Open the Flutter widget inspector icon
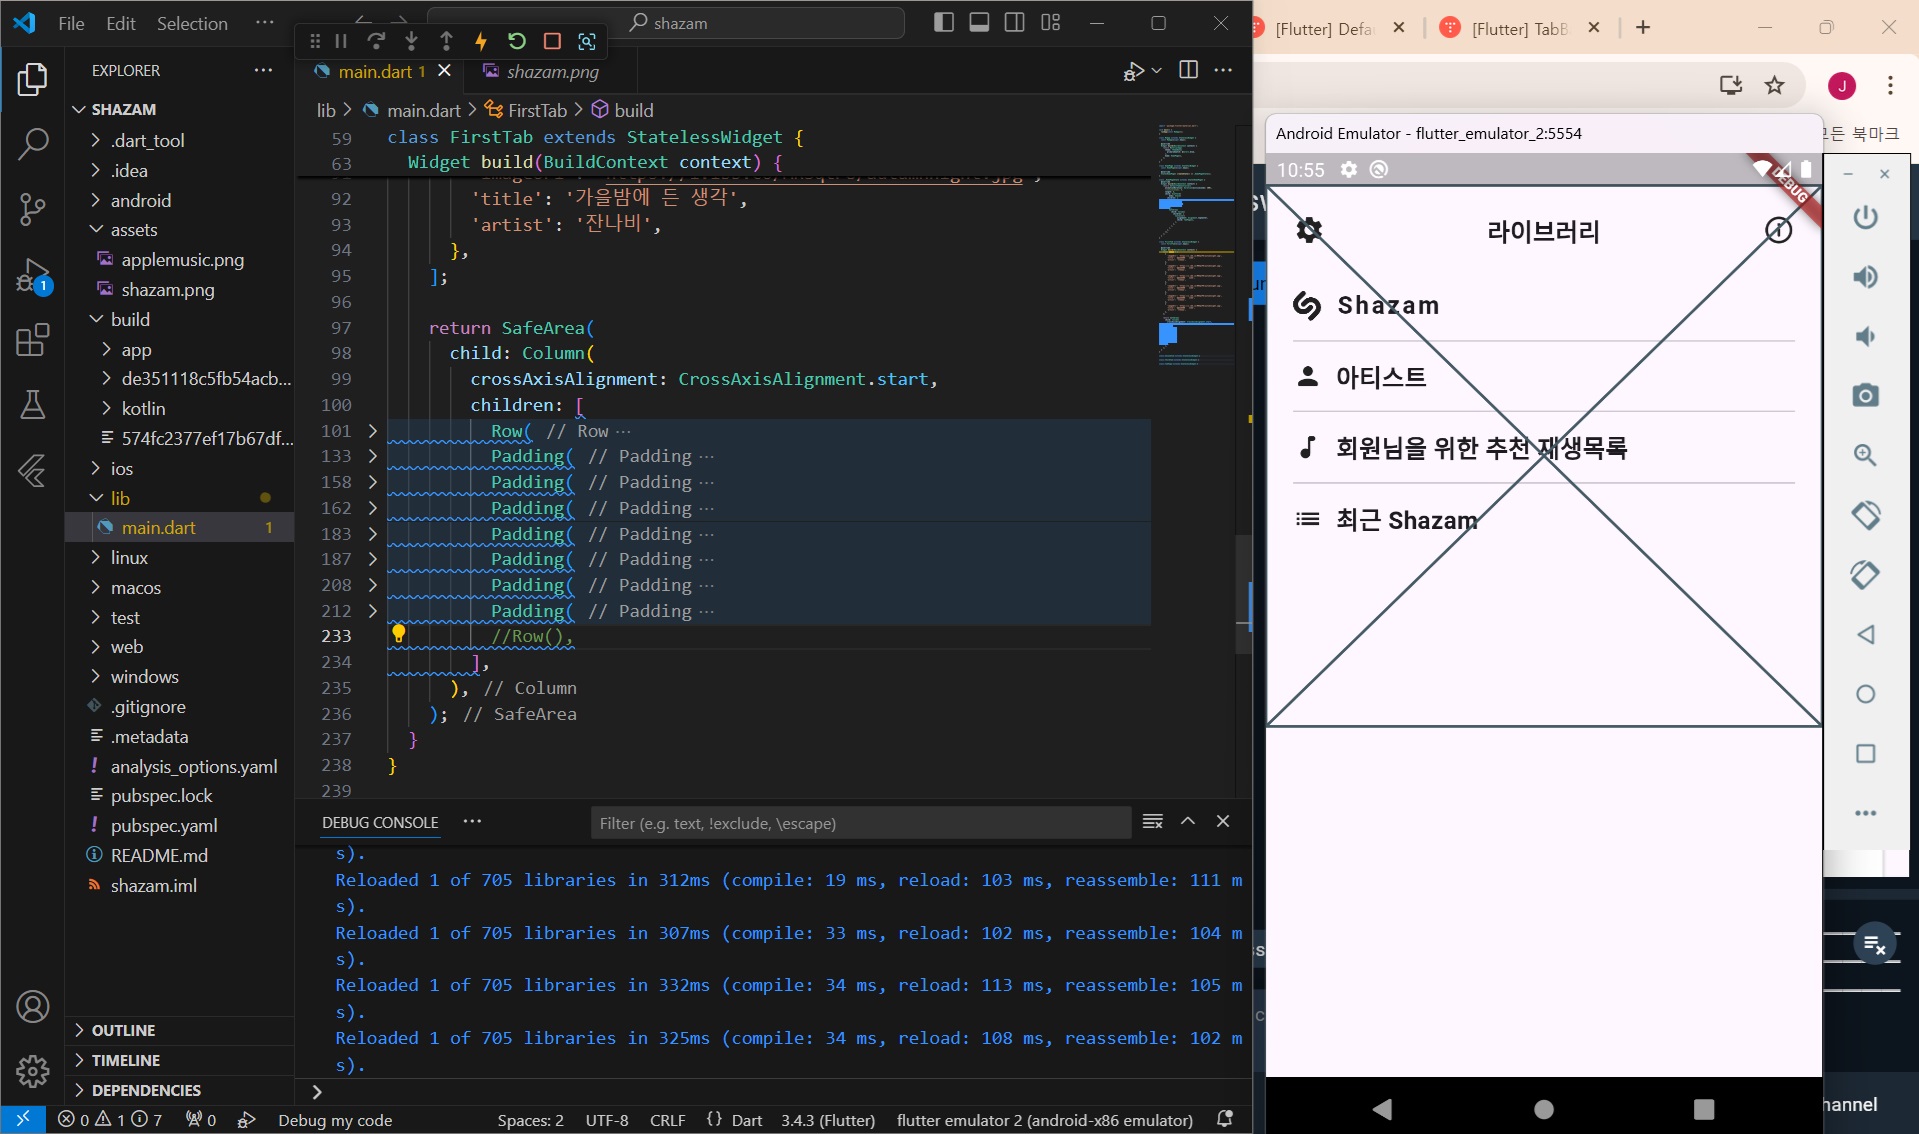This screenshot has width=1919, height=1134. 587,41
